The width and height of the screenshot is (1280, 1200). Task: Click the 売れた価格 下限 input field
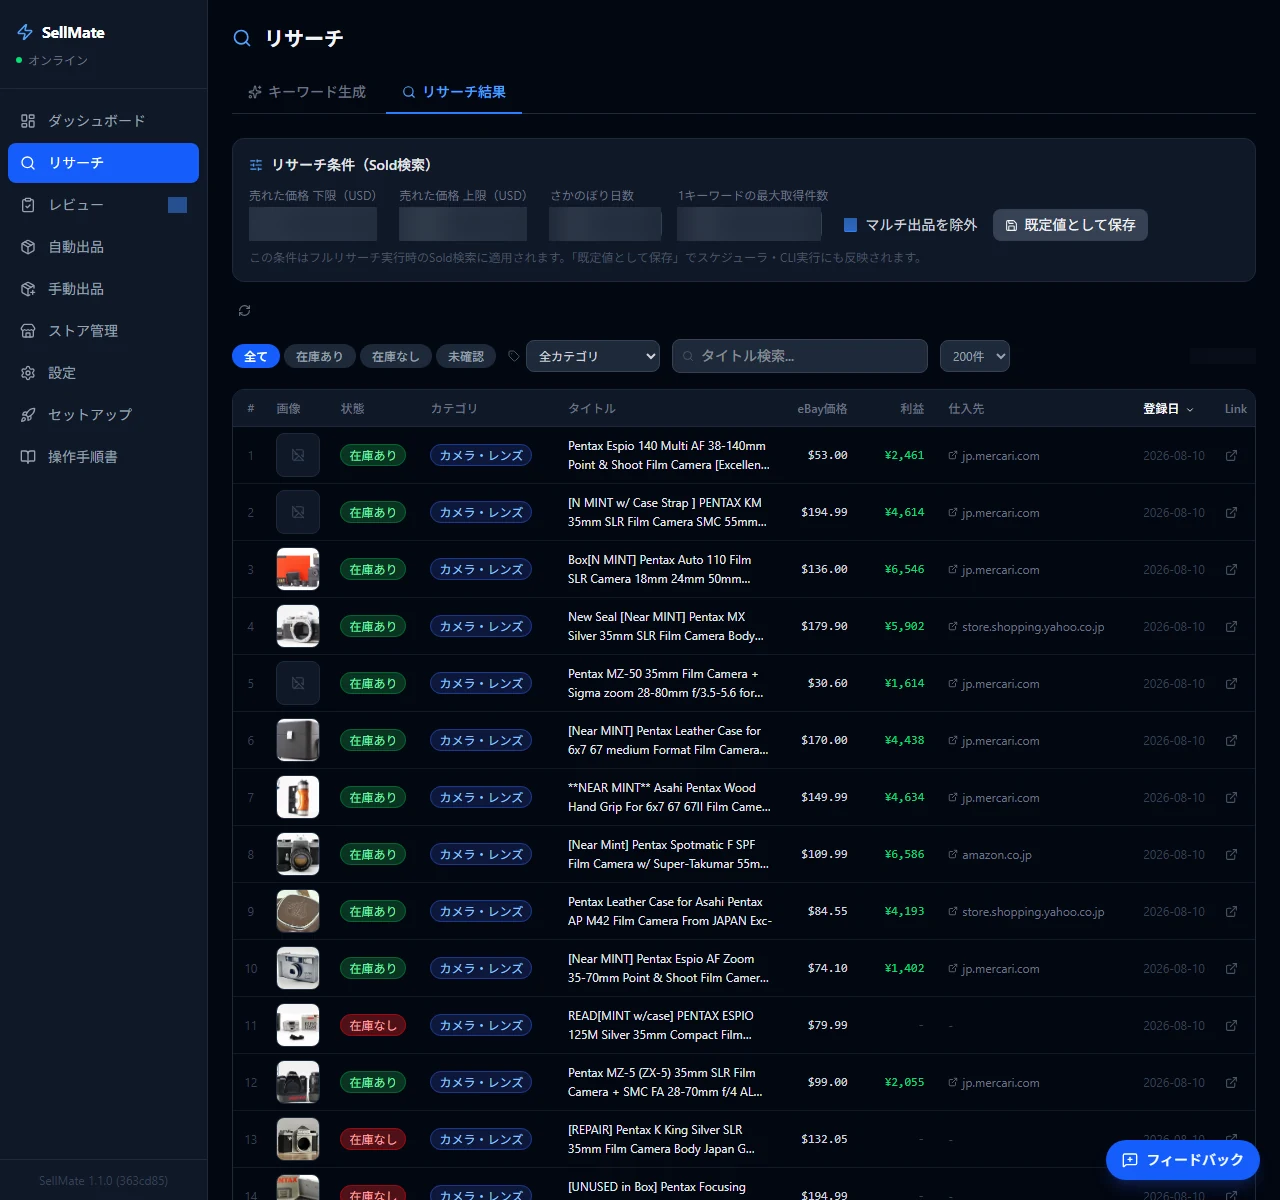[313, 224]
